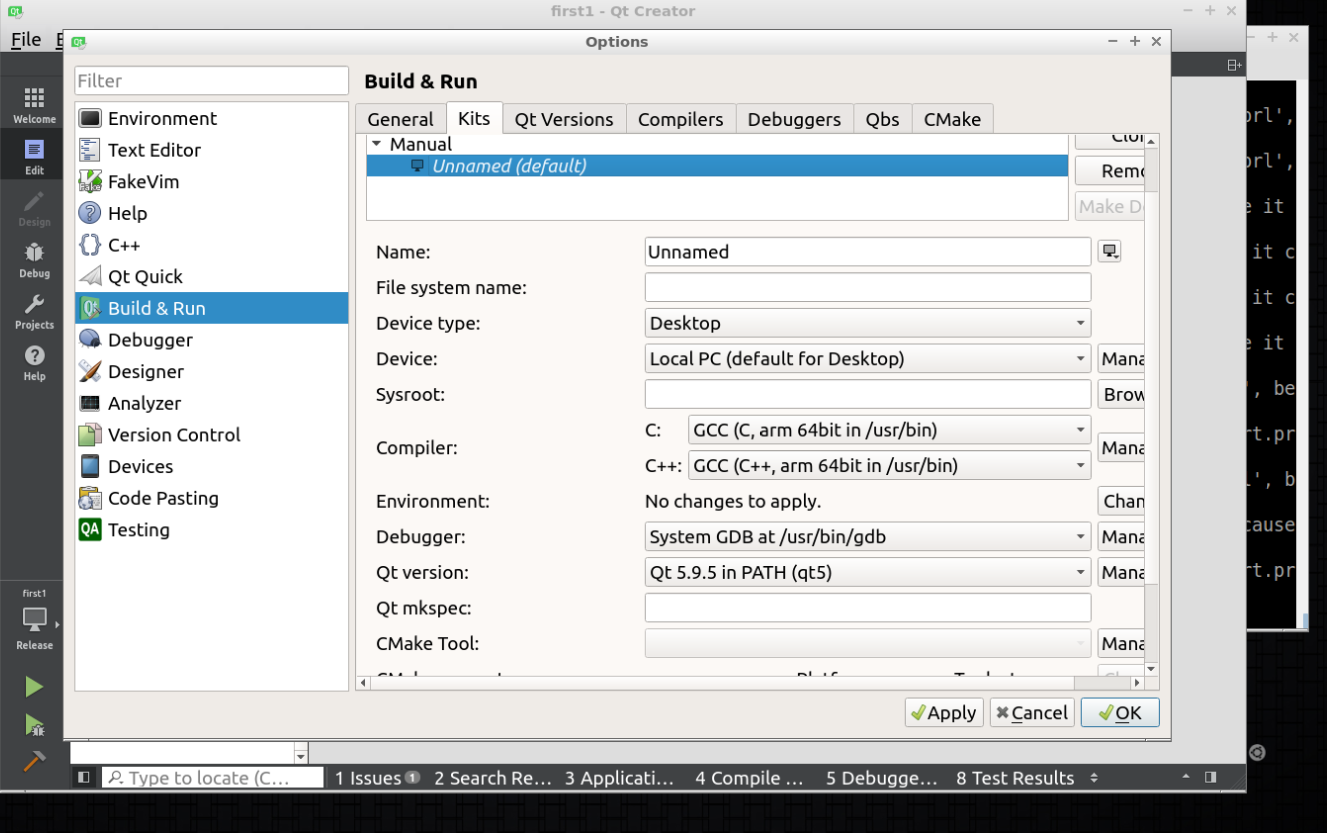Select FakeVim options category
1327x833 pixels.
coord(212,182)
